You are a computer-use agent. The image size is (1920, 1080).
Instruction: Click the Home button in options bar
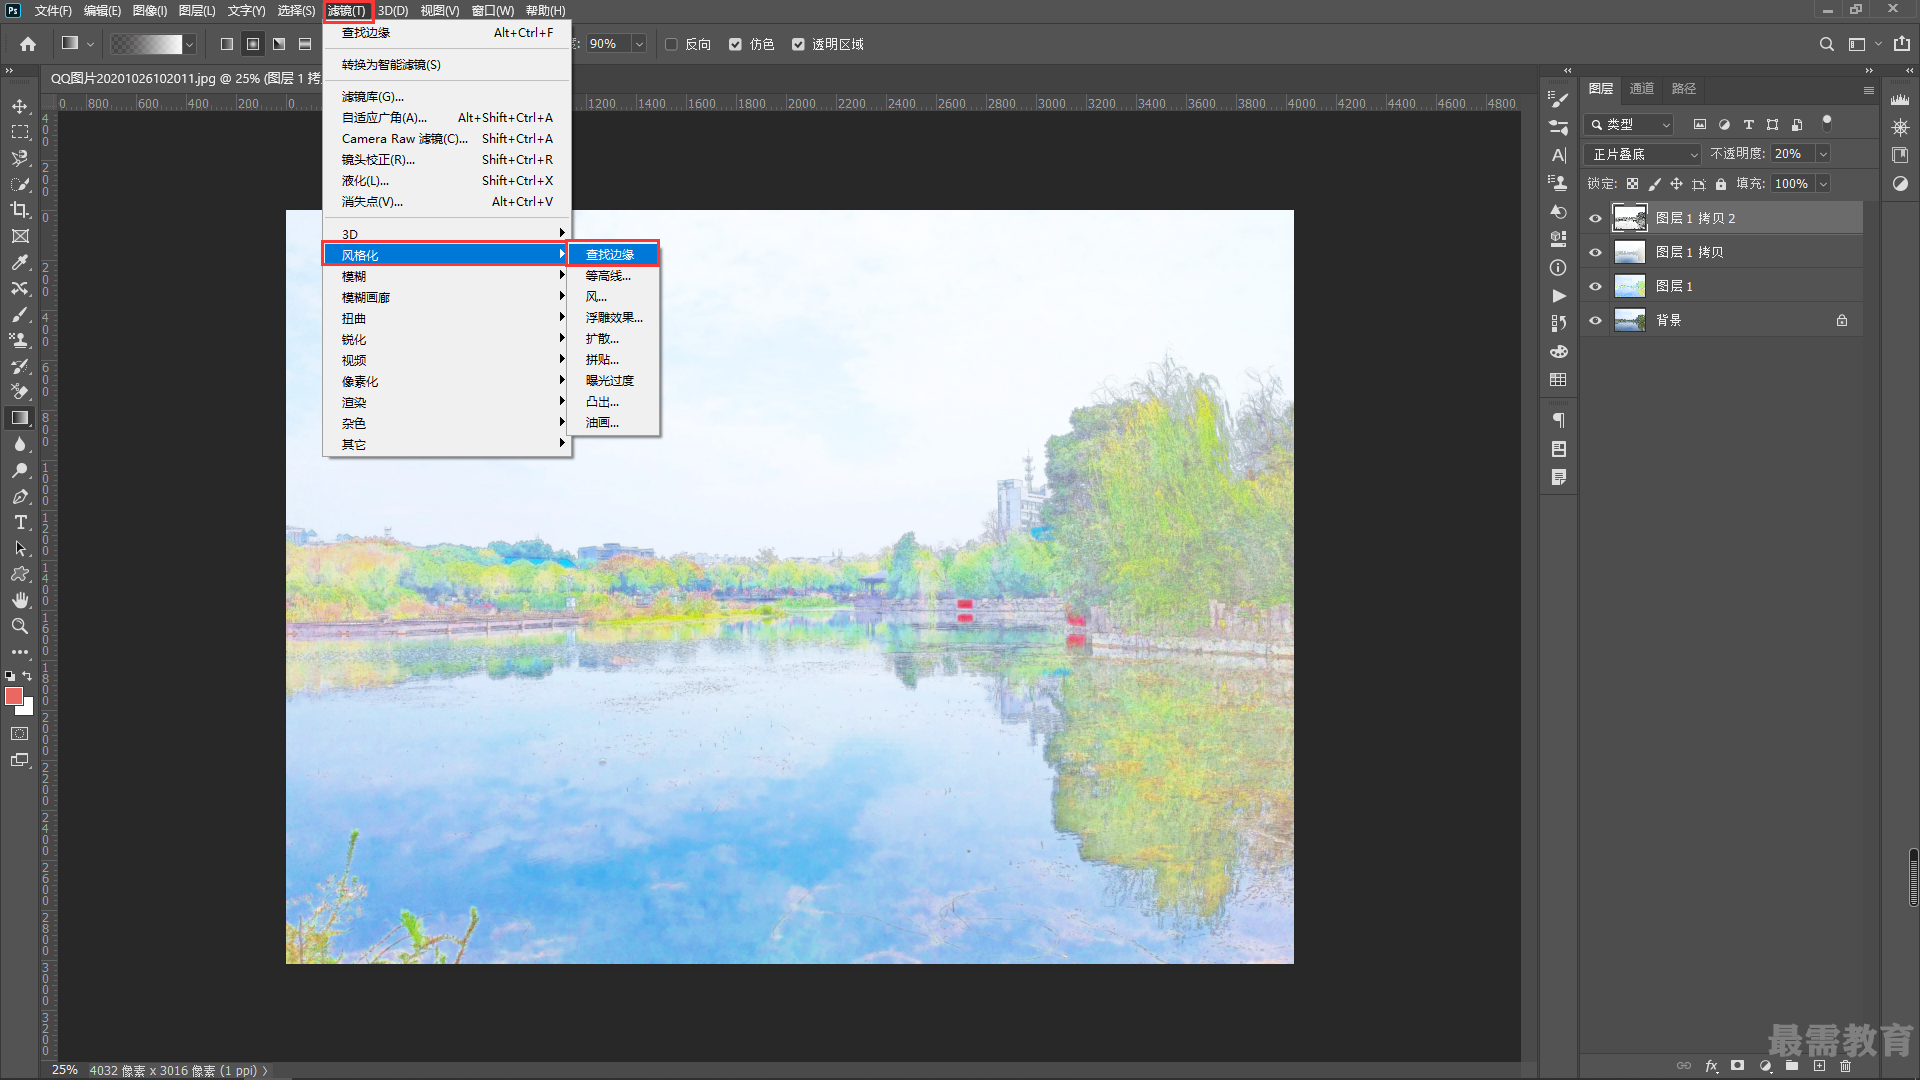point(28,44)
